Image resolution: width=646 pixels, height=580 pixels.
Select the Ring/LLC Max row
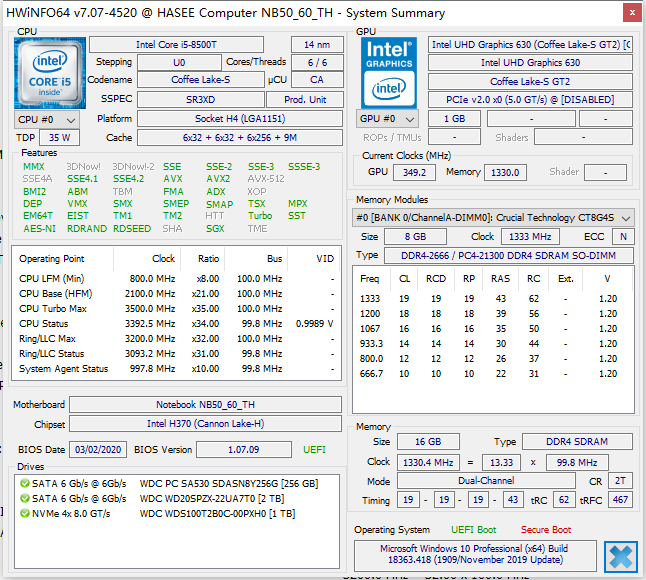coord(176,339)
